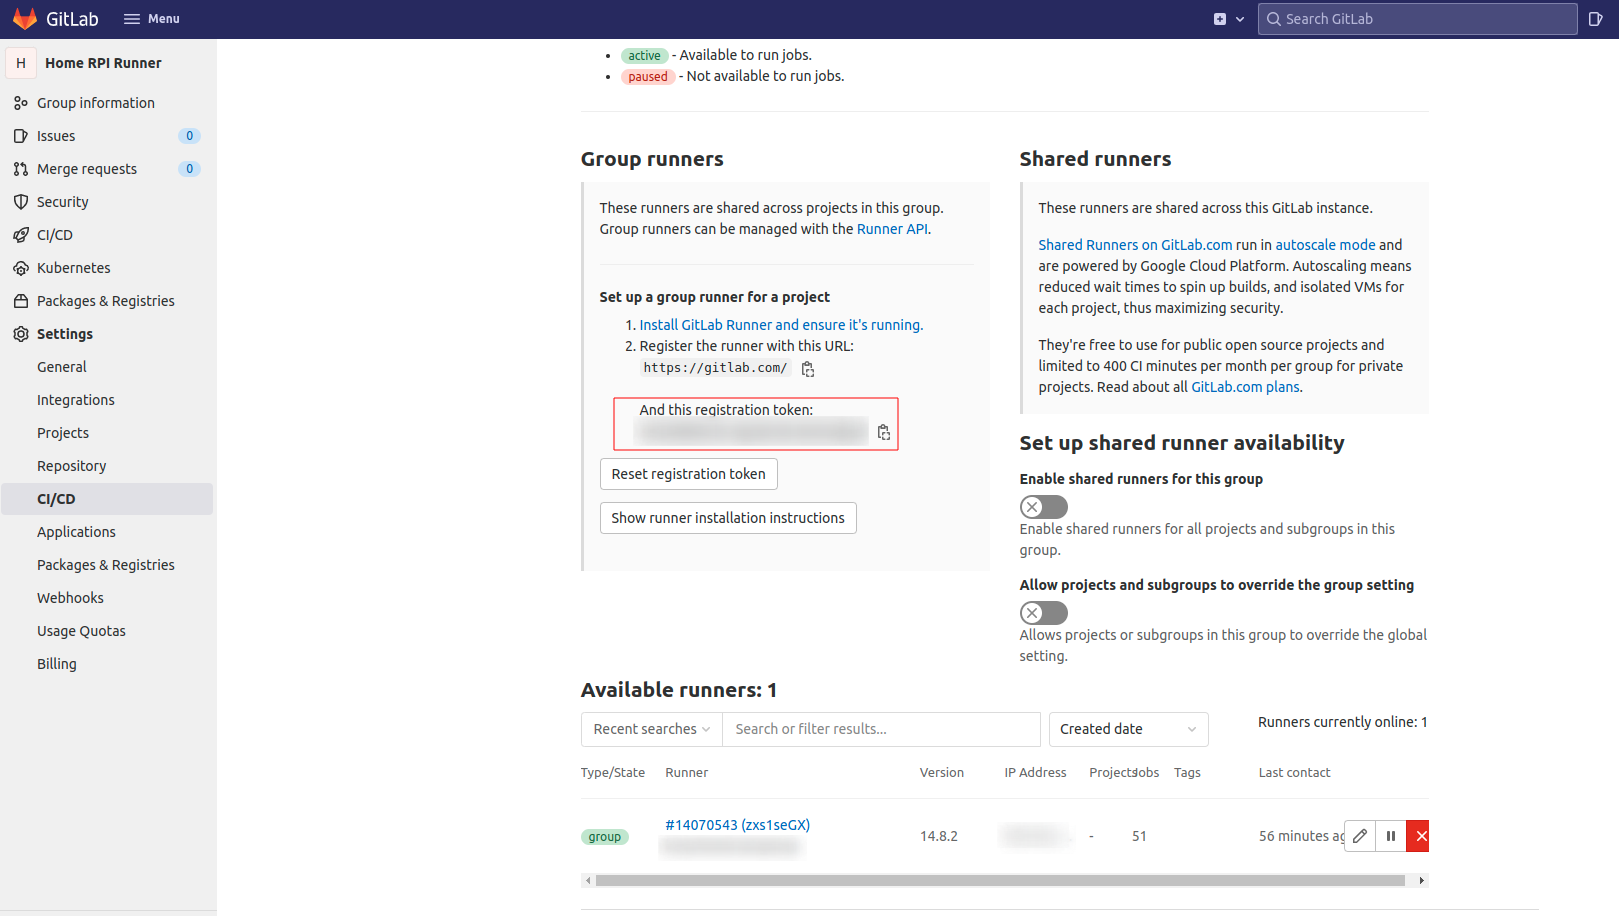Viewport: 1619px width, 916px height.
Task: Click the Issues count badge 0
Action: pos(189,136)
